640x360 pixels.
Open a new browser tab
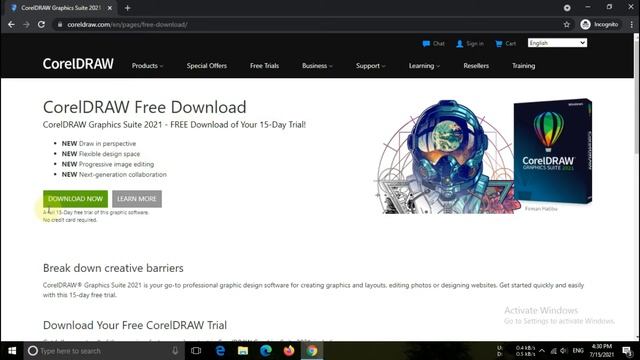[127, 8]
